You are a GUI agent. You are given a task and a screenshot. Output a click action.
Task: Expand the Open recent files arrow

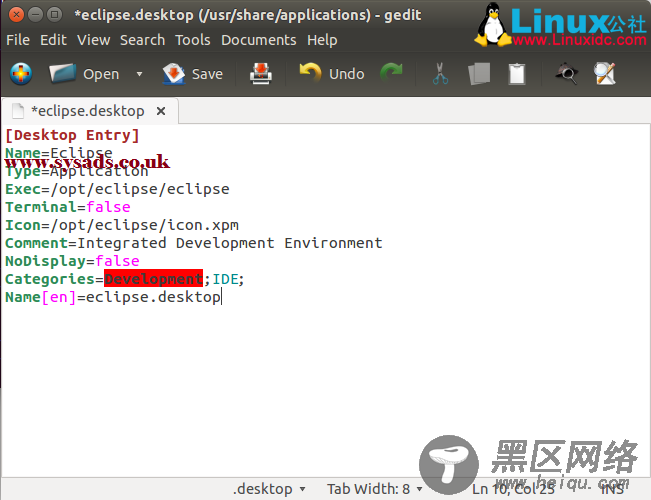pos(140,74)
